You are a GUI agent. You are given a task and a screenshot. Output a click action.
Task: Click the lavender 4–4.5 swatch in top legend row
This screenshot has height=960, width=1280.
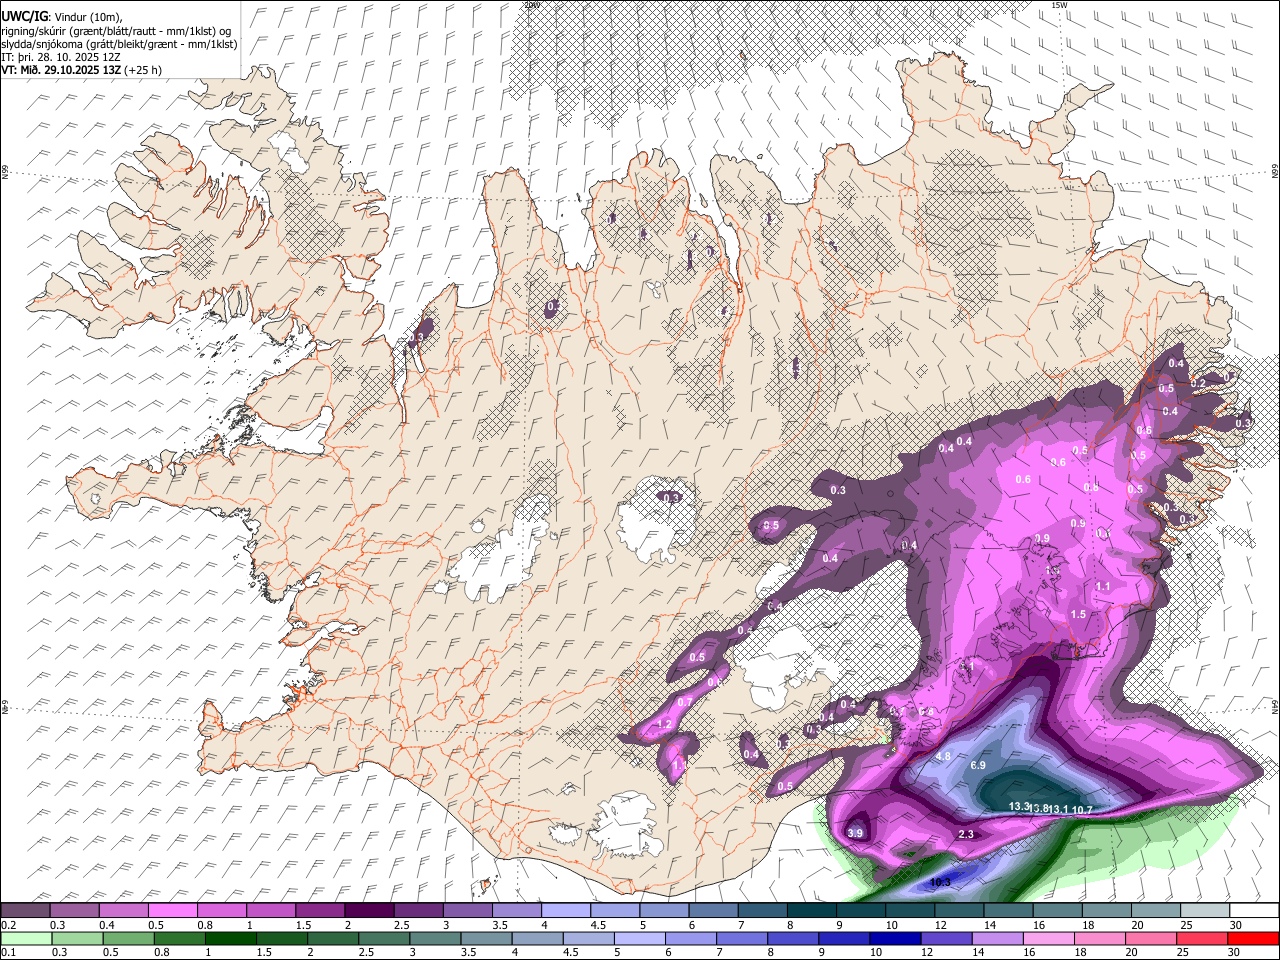[x=566, y=911]
